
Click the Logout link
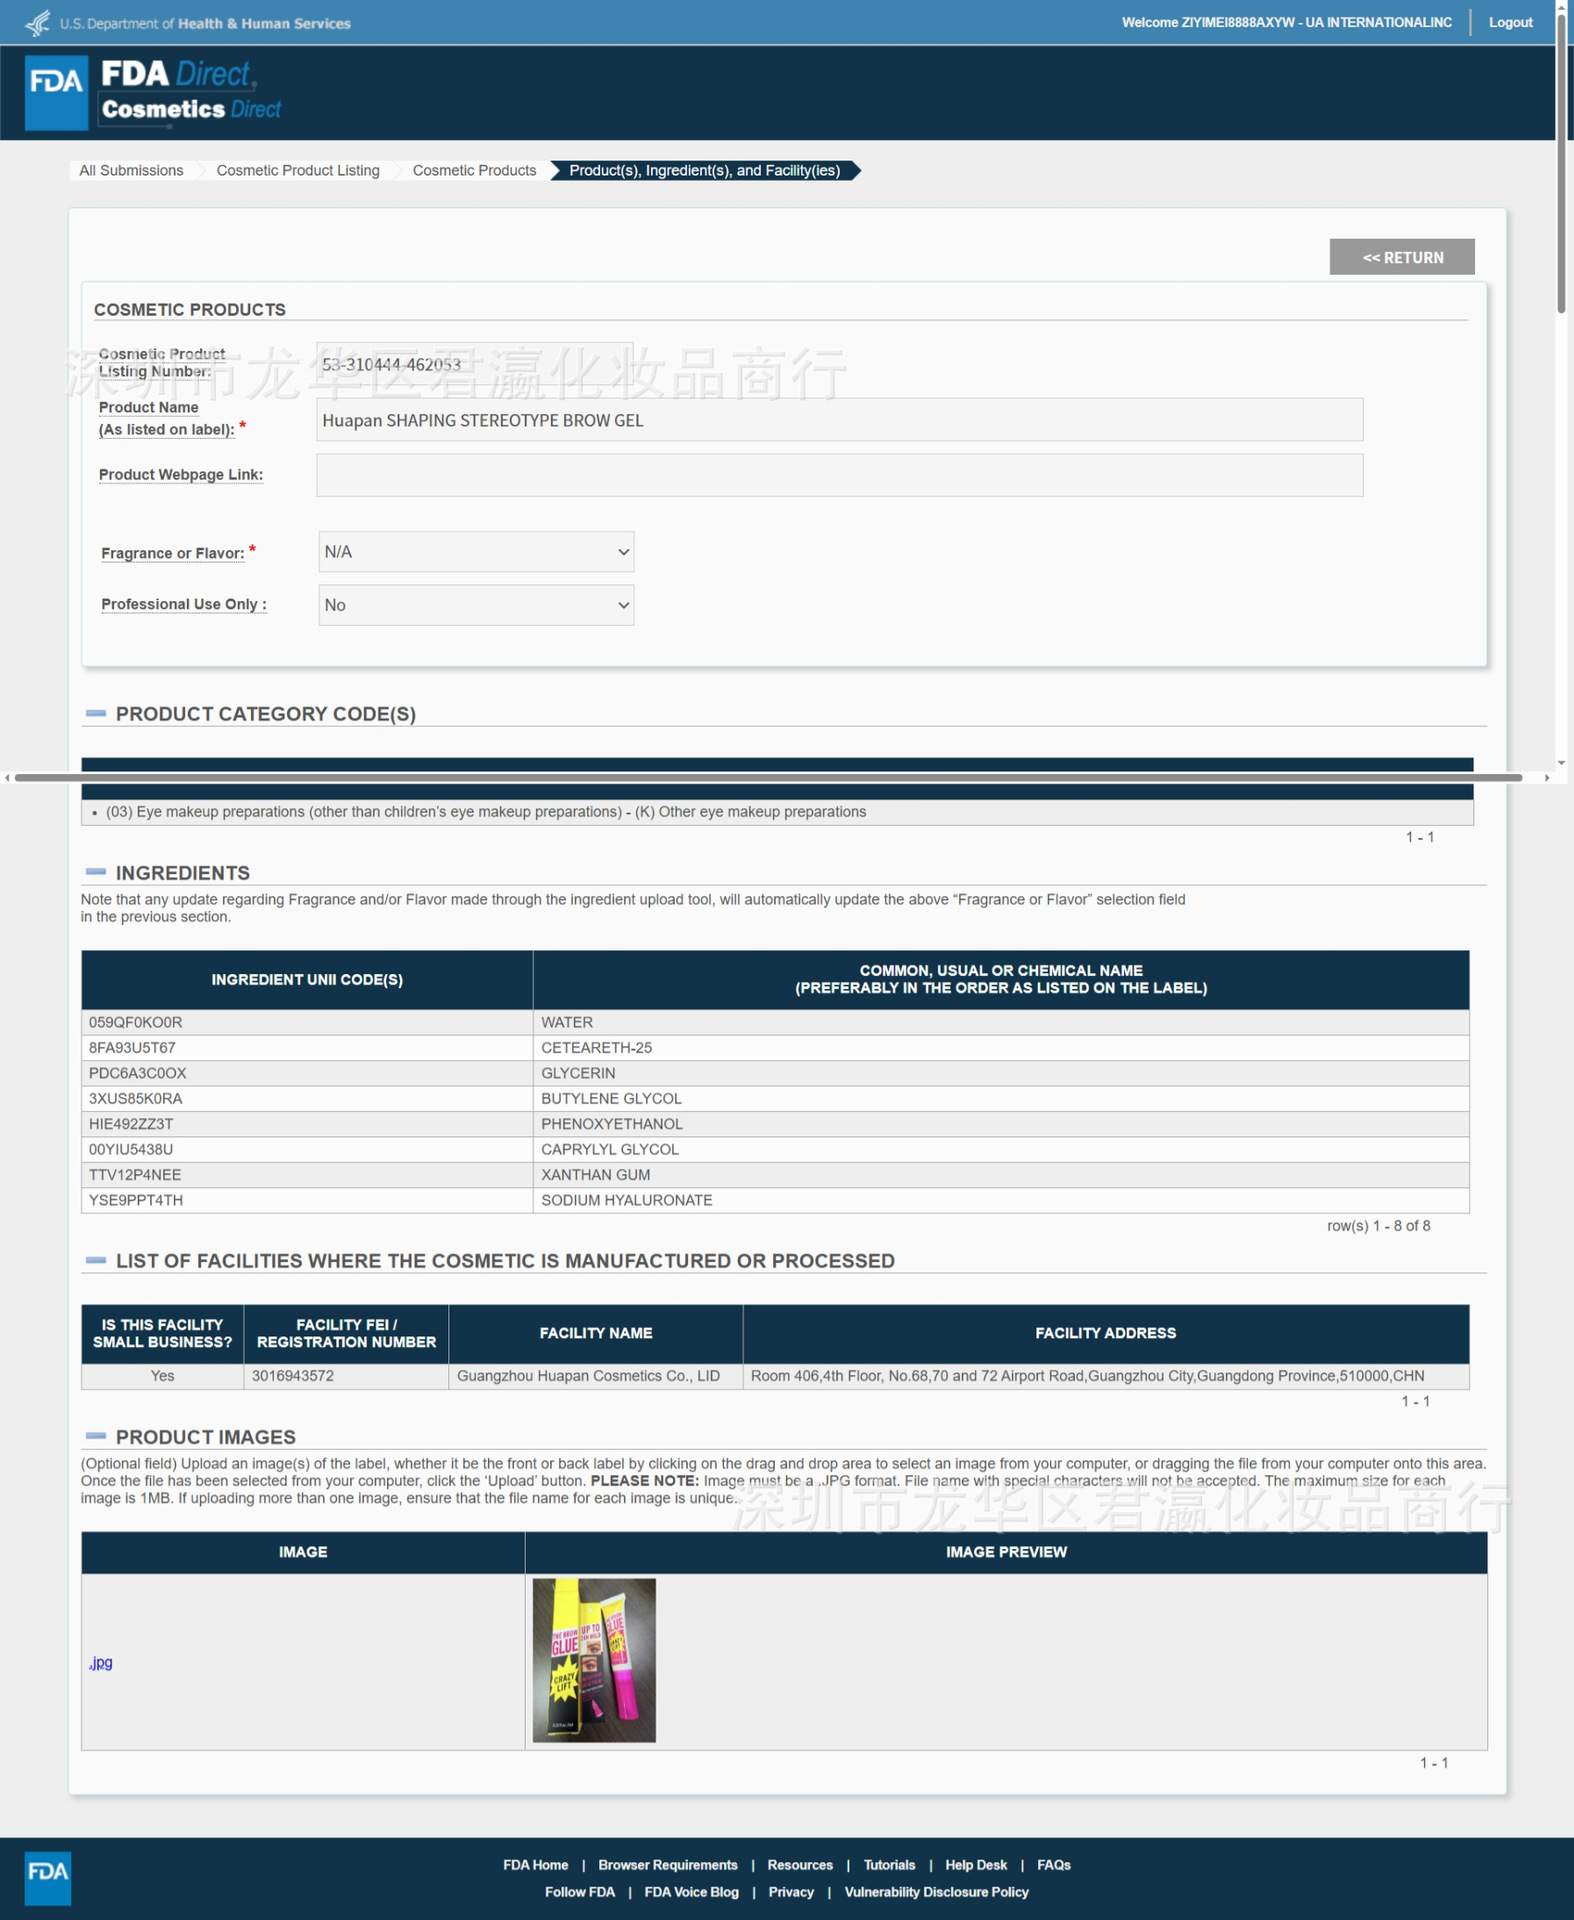[1510, 22]
